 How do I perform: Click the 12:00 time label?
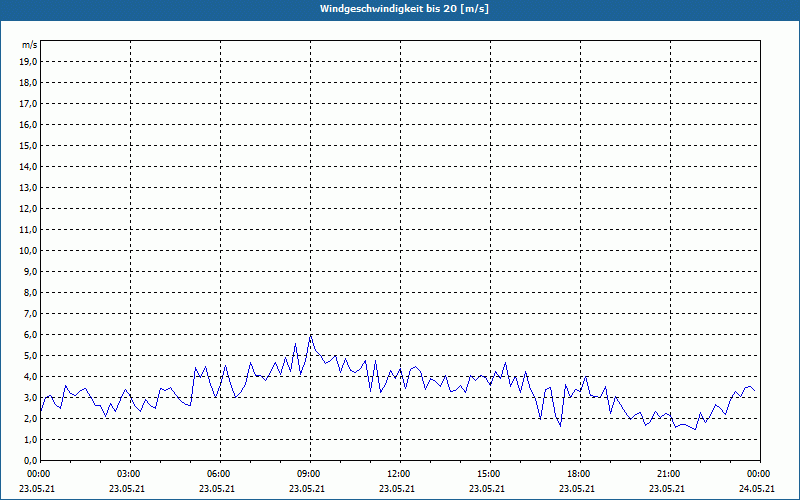[398, 474]
